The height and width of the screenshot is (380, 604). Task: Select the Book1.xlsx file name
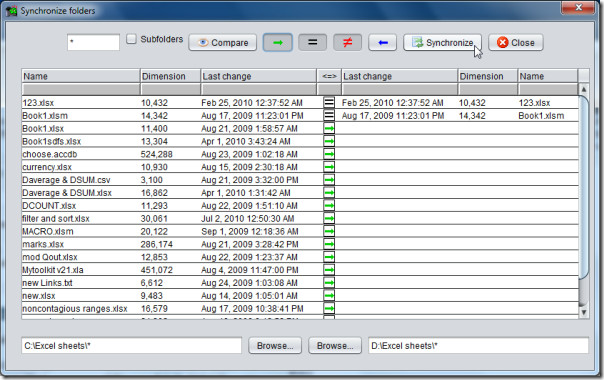43,128
